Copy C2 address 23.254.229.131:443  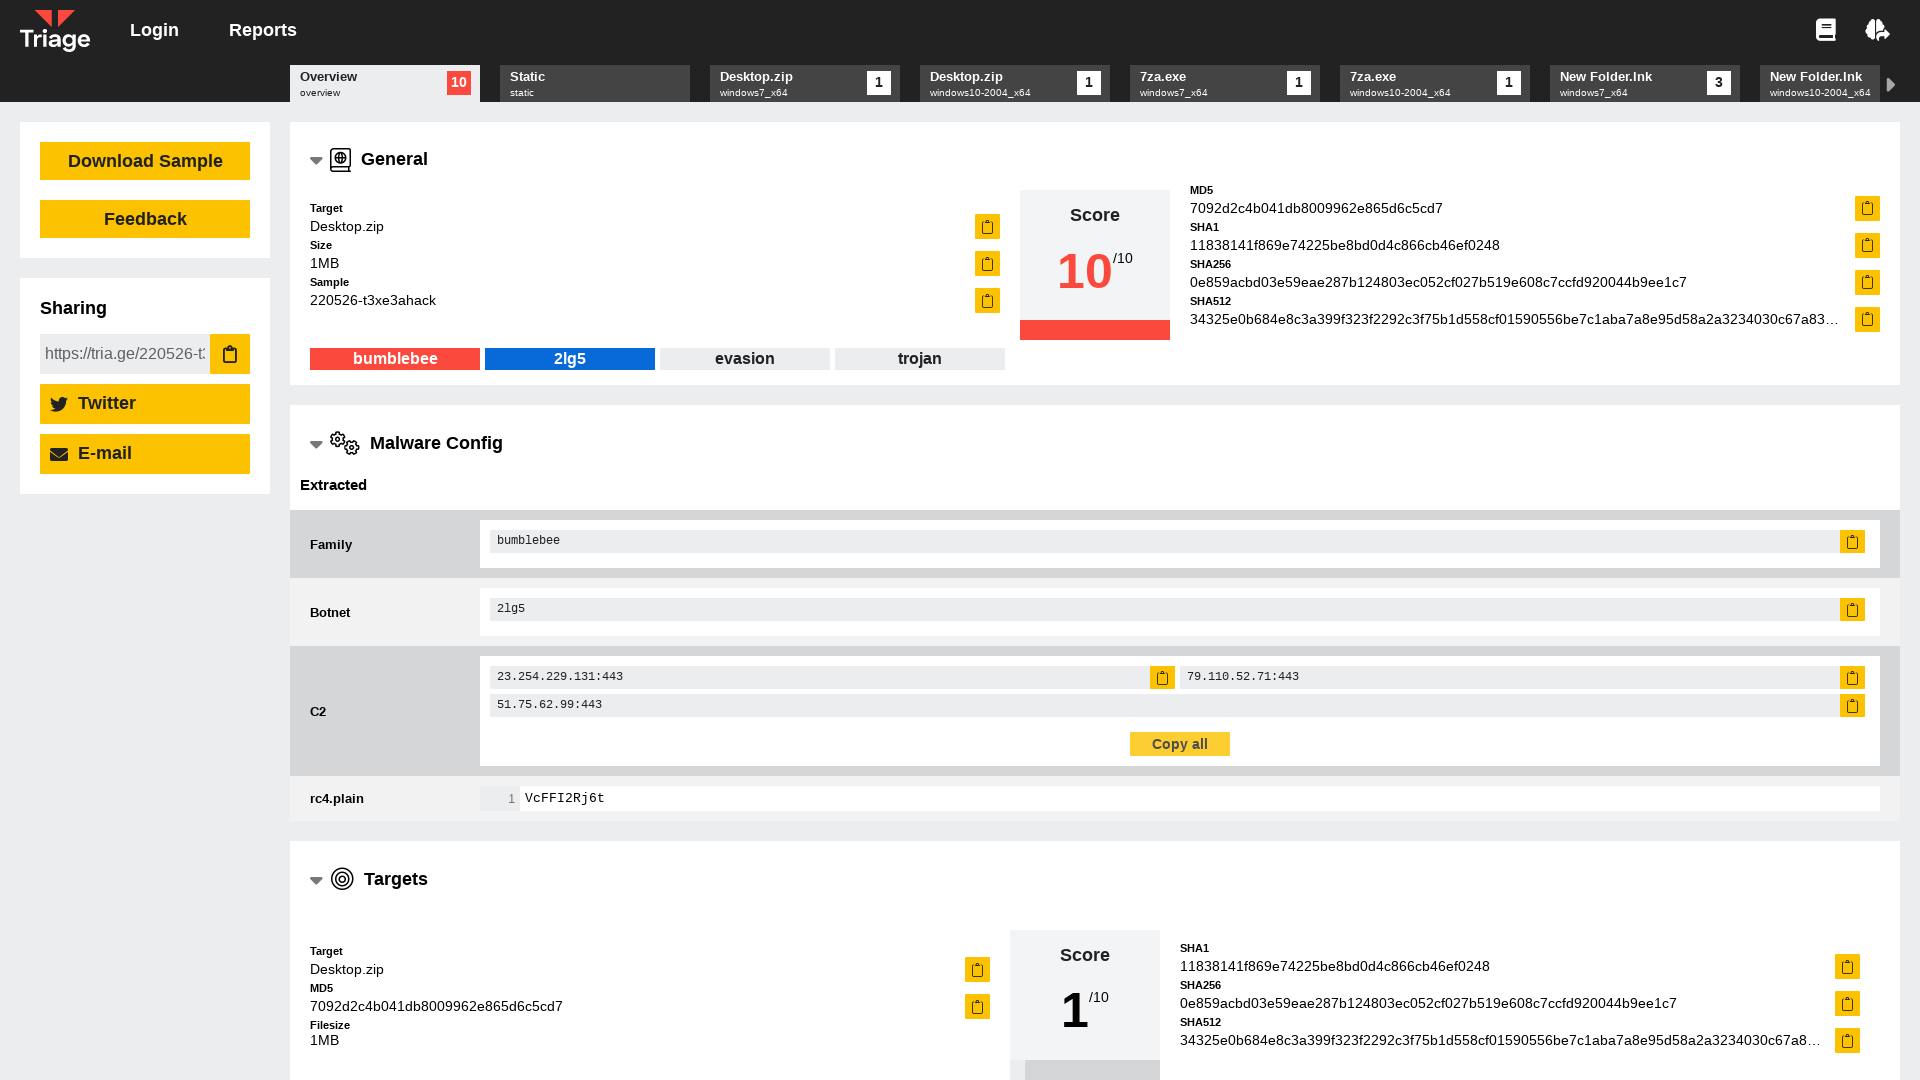click(1162, 677)
